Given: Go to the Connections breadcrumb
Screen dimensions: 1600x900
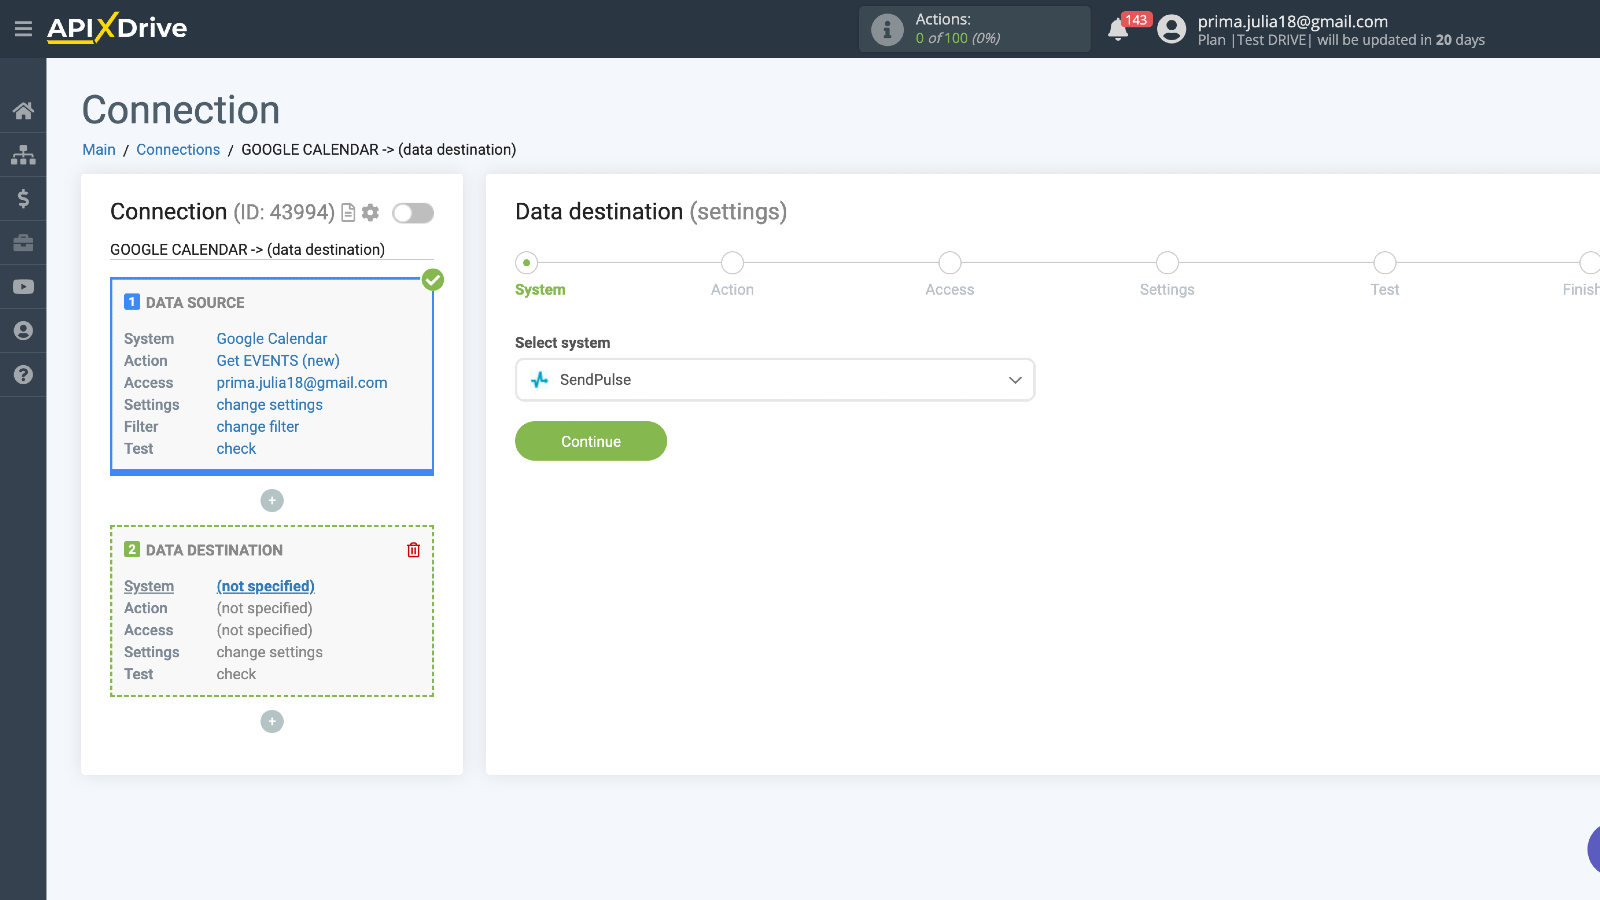Looking at the screenshot, I should click(178, 150).
